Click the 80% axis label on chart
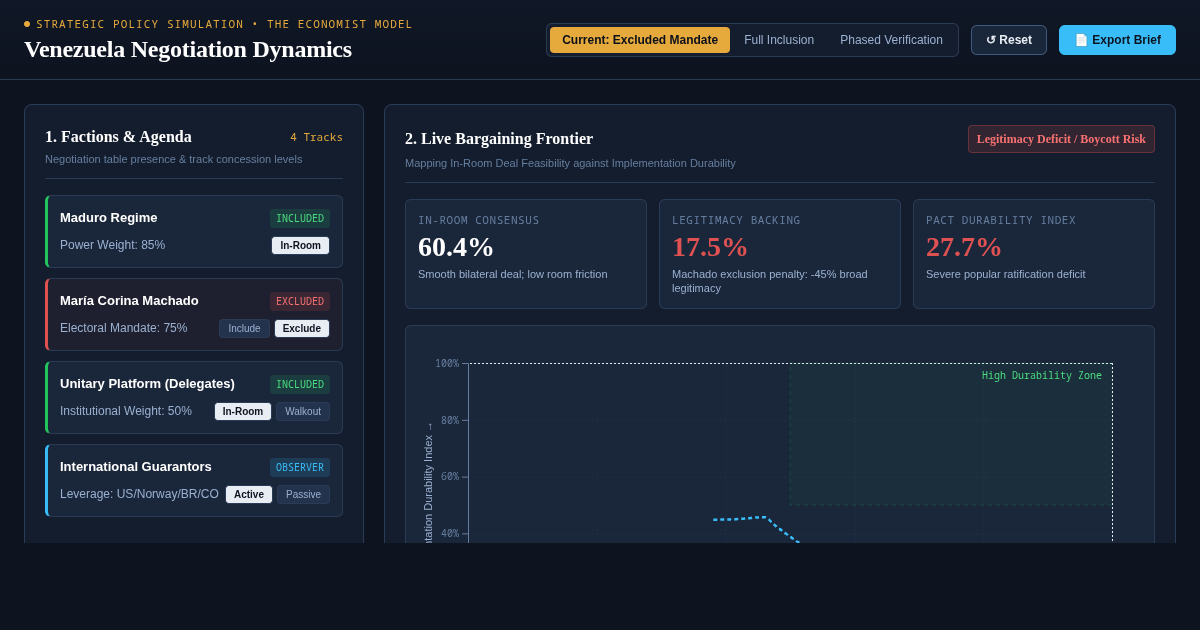 [450, 421]
